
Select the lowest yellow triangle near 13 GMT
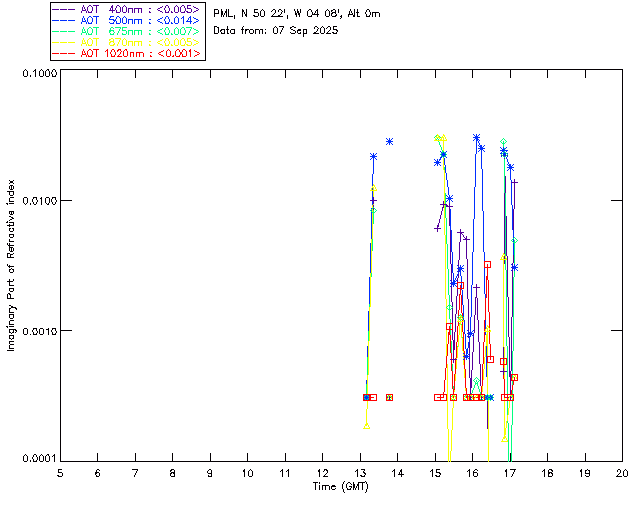[366, 426]
